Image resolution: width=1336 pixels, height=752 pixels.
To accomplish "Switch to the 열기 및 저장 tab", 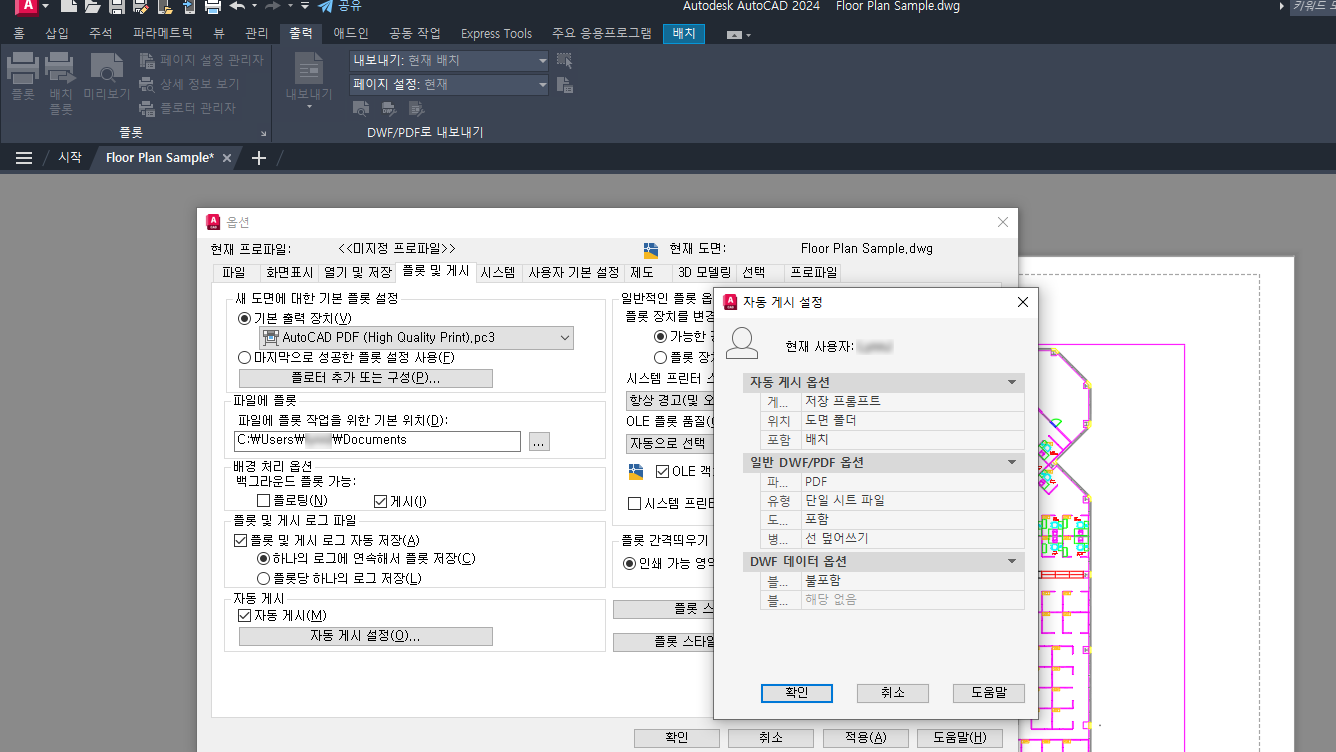I will [358, 272].
